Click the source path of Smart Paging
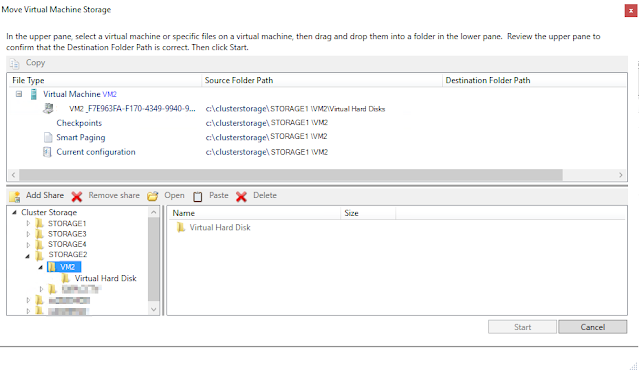The width and height of the screenshot is (639, 372). [266, 137]
